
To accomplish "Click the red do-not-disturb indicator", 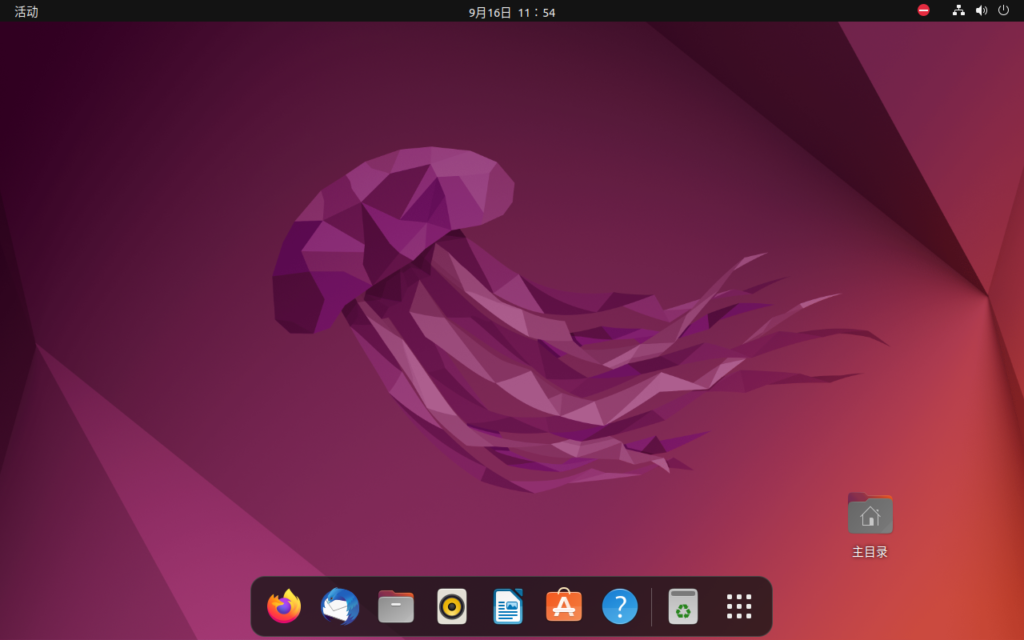I will 921,11.
